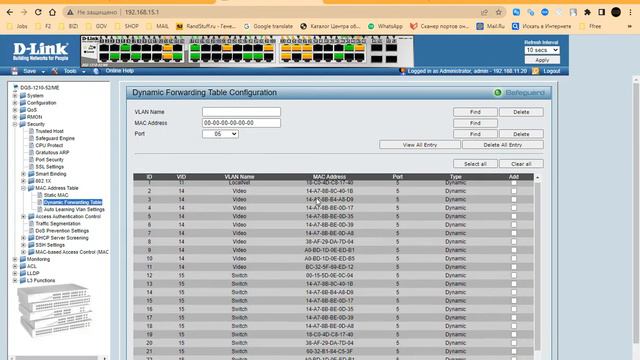
Task: Open the browser profile avatar
Action: (x=616, y=12)
